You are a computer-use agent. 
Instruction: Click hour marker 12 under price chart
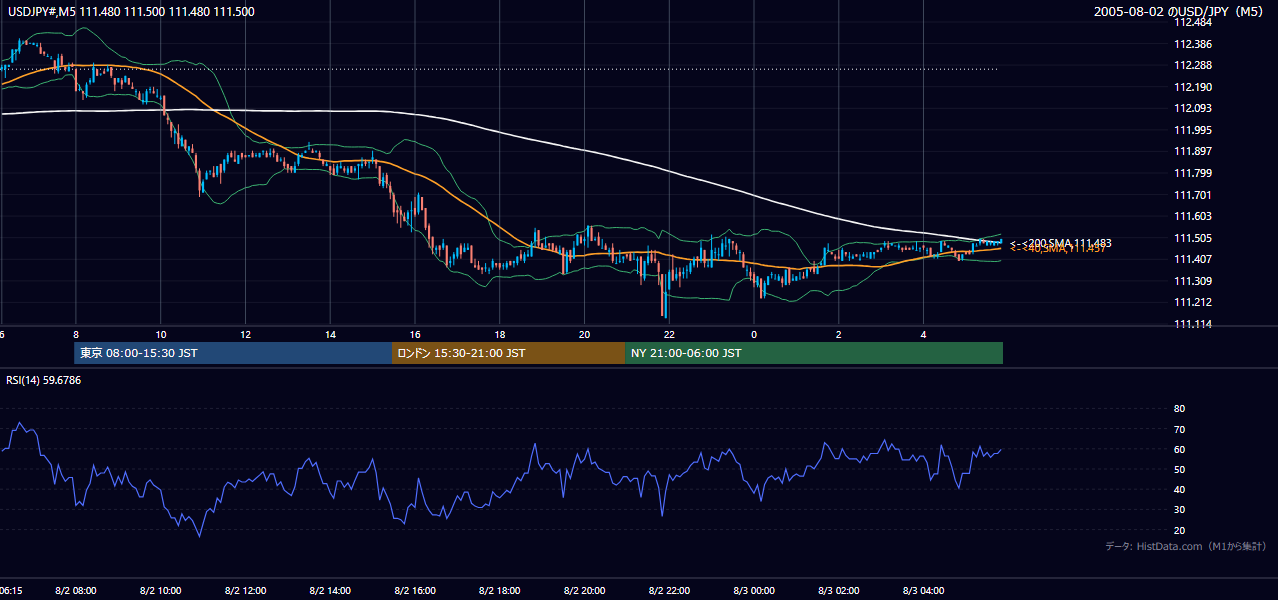[x=246, y=335]
